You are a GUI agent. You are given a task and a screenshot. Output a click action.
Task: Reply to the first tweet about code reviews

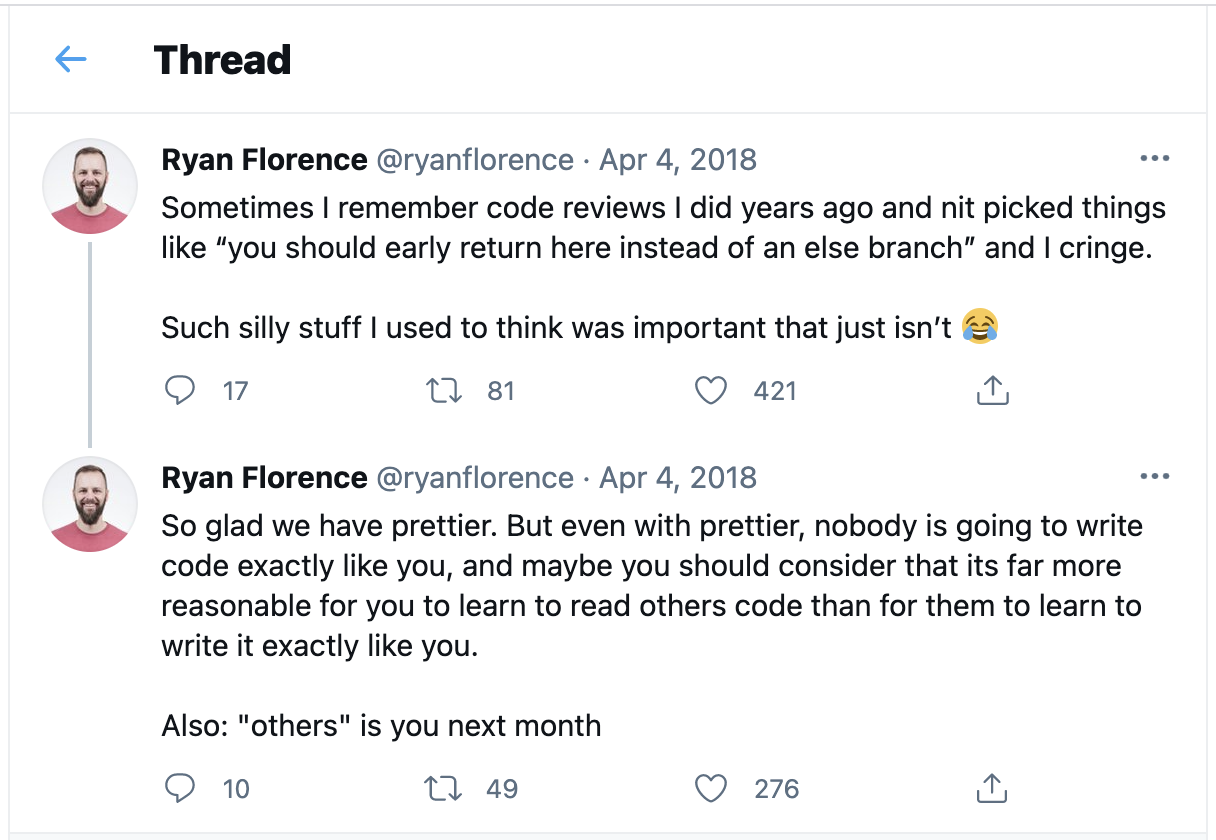[180, 390]
